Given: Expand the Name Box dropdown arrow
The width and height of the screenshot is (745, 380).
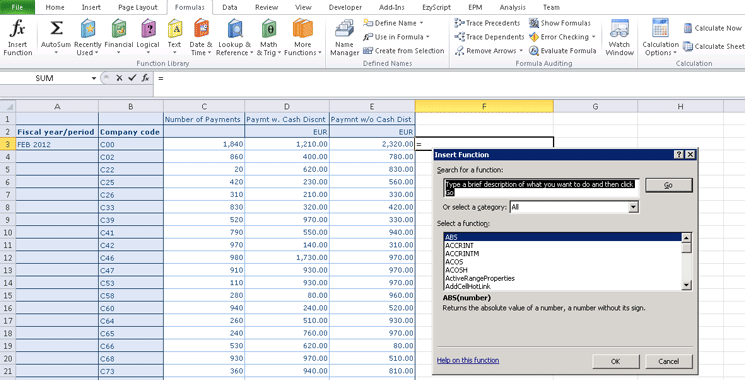Looking at the screenshot, I should click(x=94, y=78).
